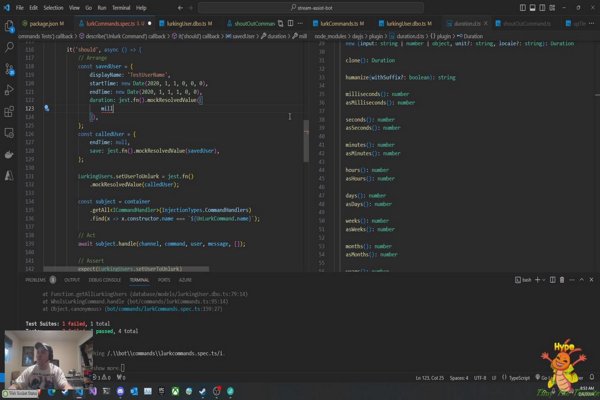This screenshot has height=400, width=600.
Task: Click 'LF' end-of-line in status bar
Action: tap(494, 378)
